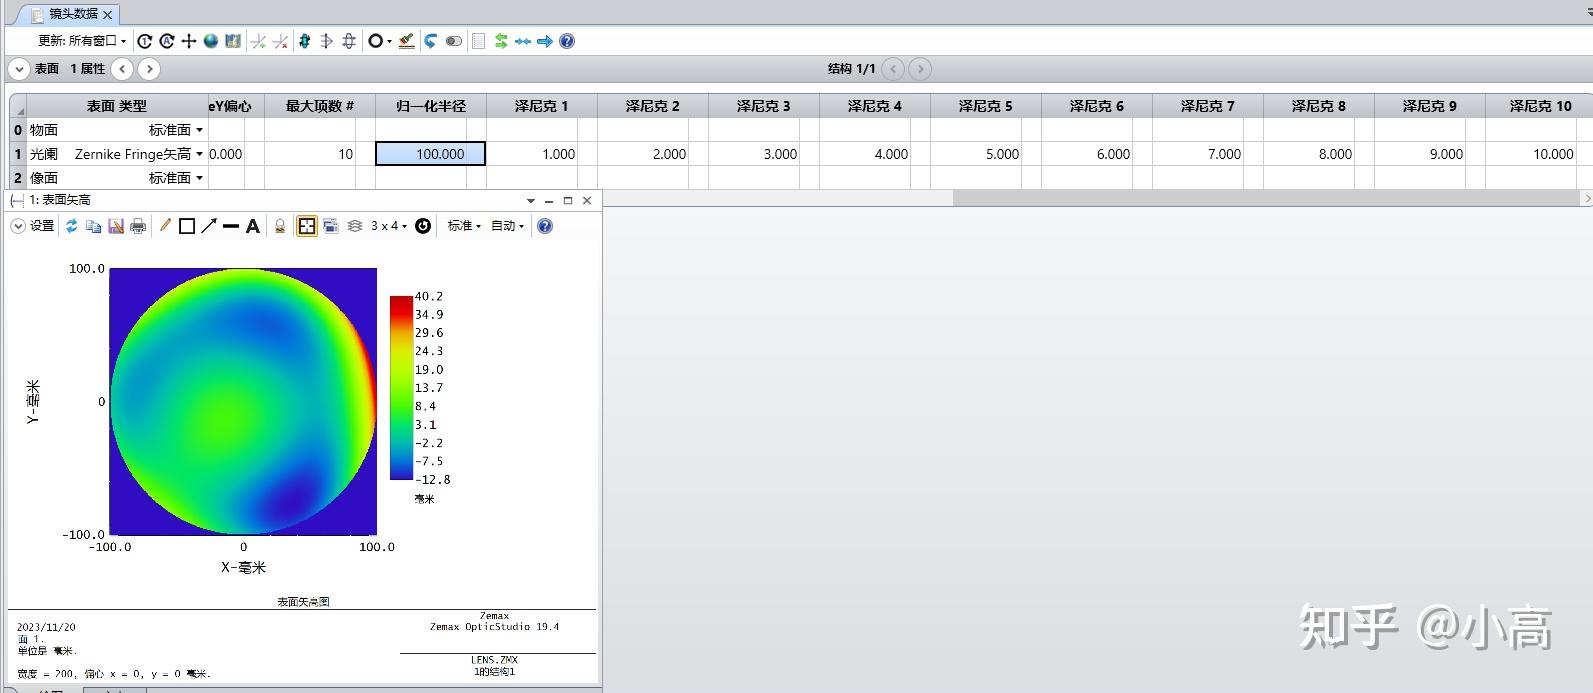The height and width of the screenshot is (693, 1593).
Task: Toggle the highlighted grid layout icon
Action: pos(307,226)
